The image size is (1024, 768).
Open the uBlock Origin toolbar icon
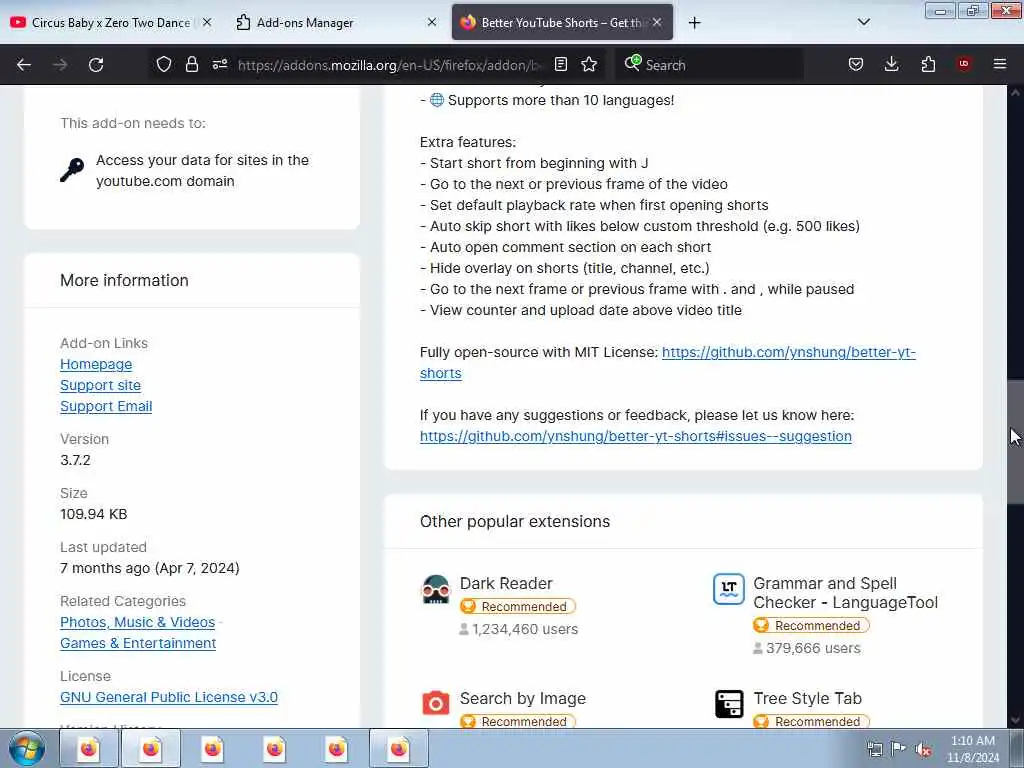tap(964, 64)
